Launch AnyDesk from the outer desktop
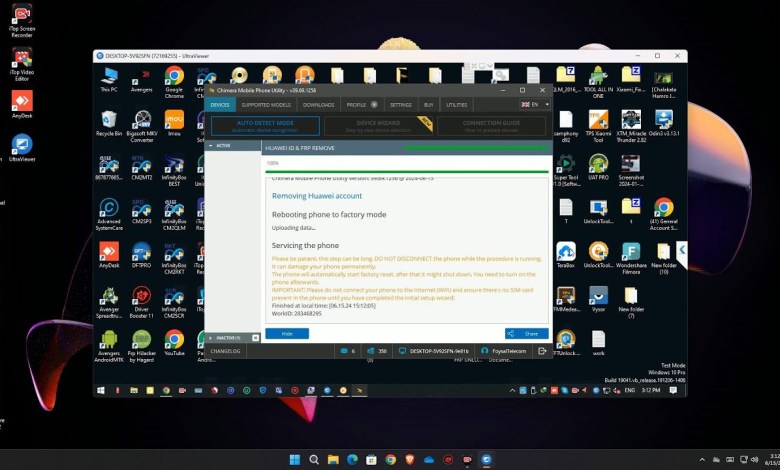Image resolution: width=780 pixels, height=470 pixels. [x=22, y=105]
